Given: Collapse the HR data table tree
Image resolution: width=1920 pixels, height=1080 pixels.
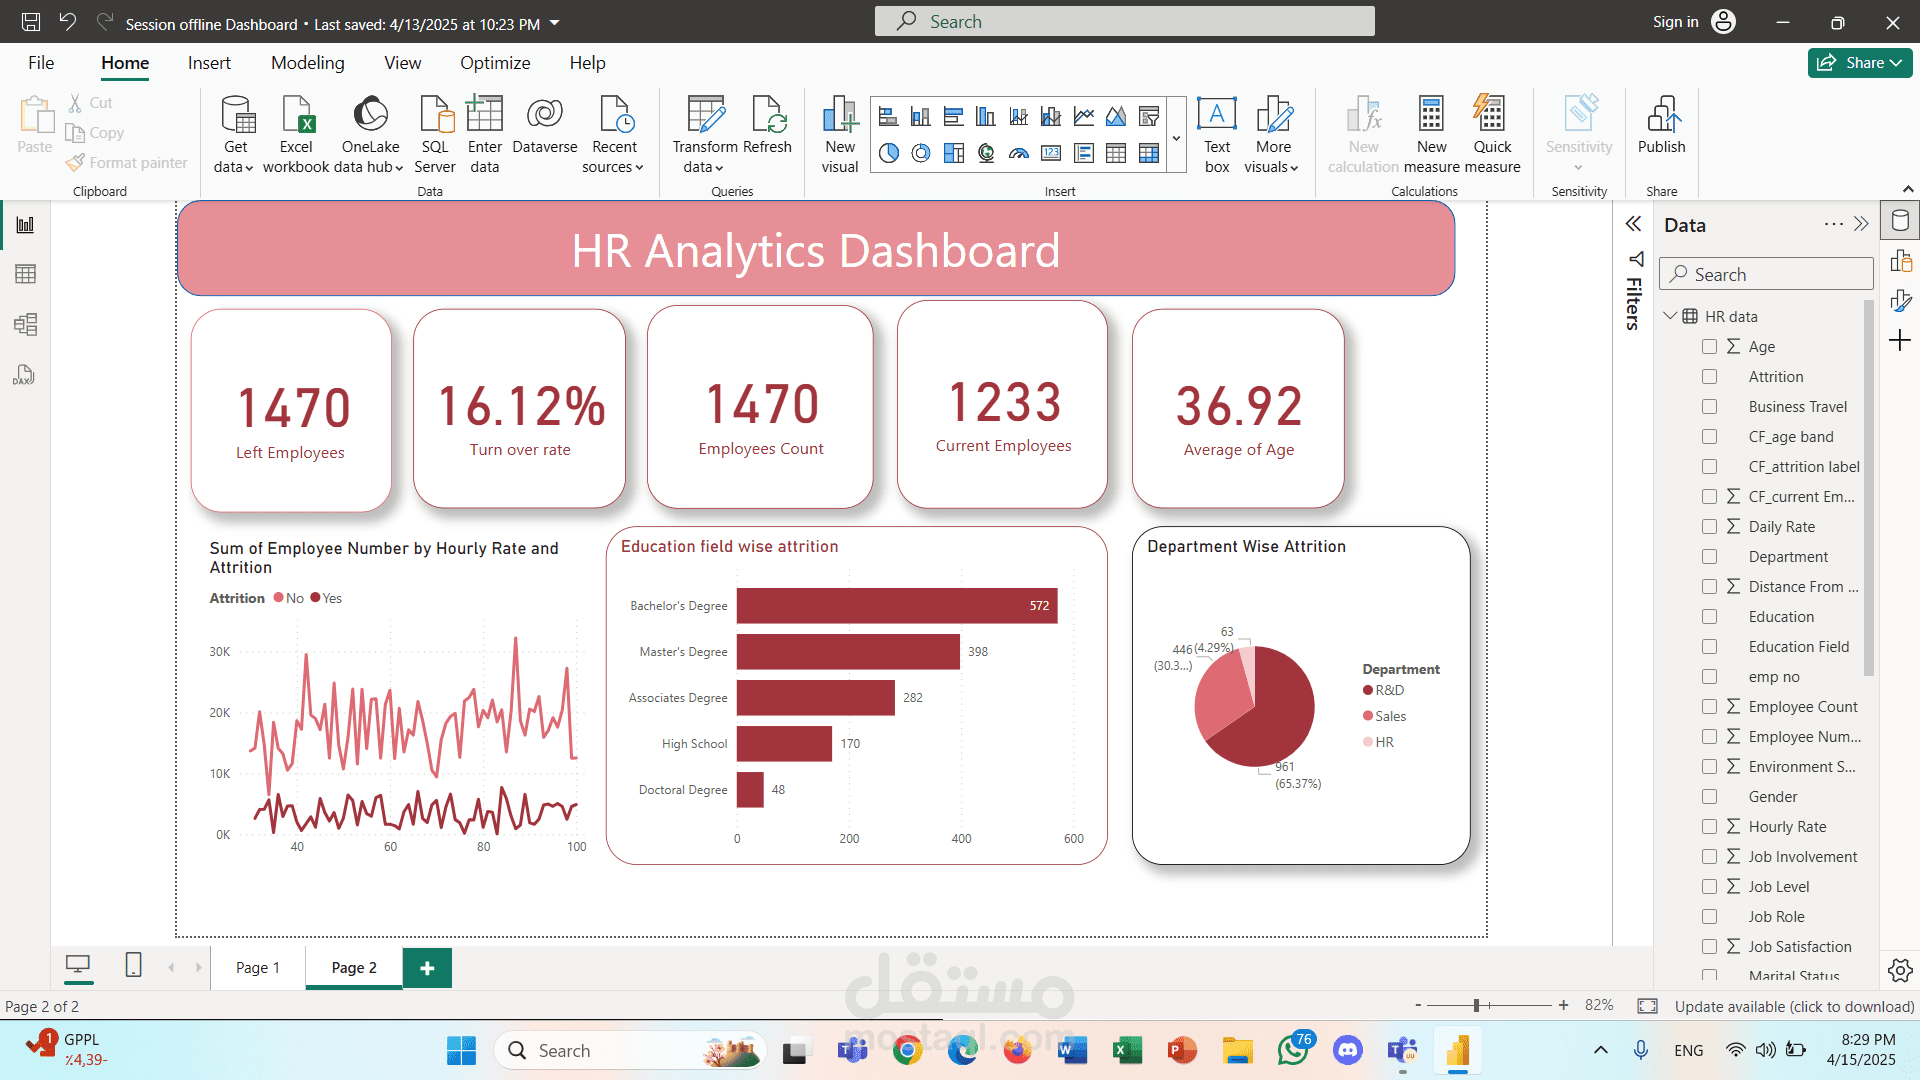Looking at the screenshot, I should 1669,316.
